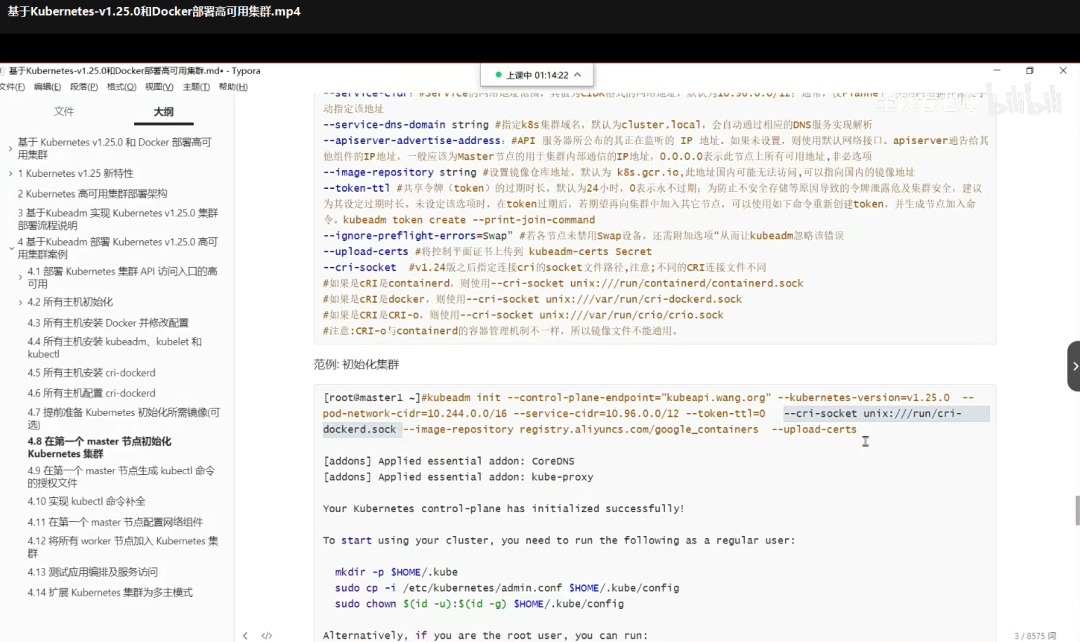Jump to 4.5 所有主机安装 cri-dockerd

click(92, 373)
